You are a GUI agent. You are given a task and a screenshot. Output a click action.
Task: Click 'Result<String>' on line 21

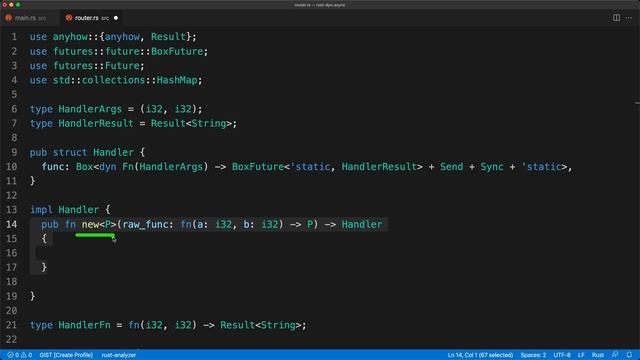(x=261, y=325)
